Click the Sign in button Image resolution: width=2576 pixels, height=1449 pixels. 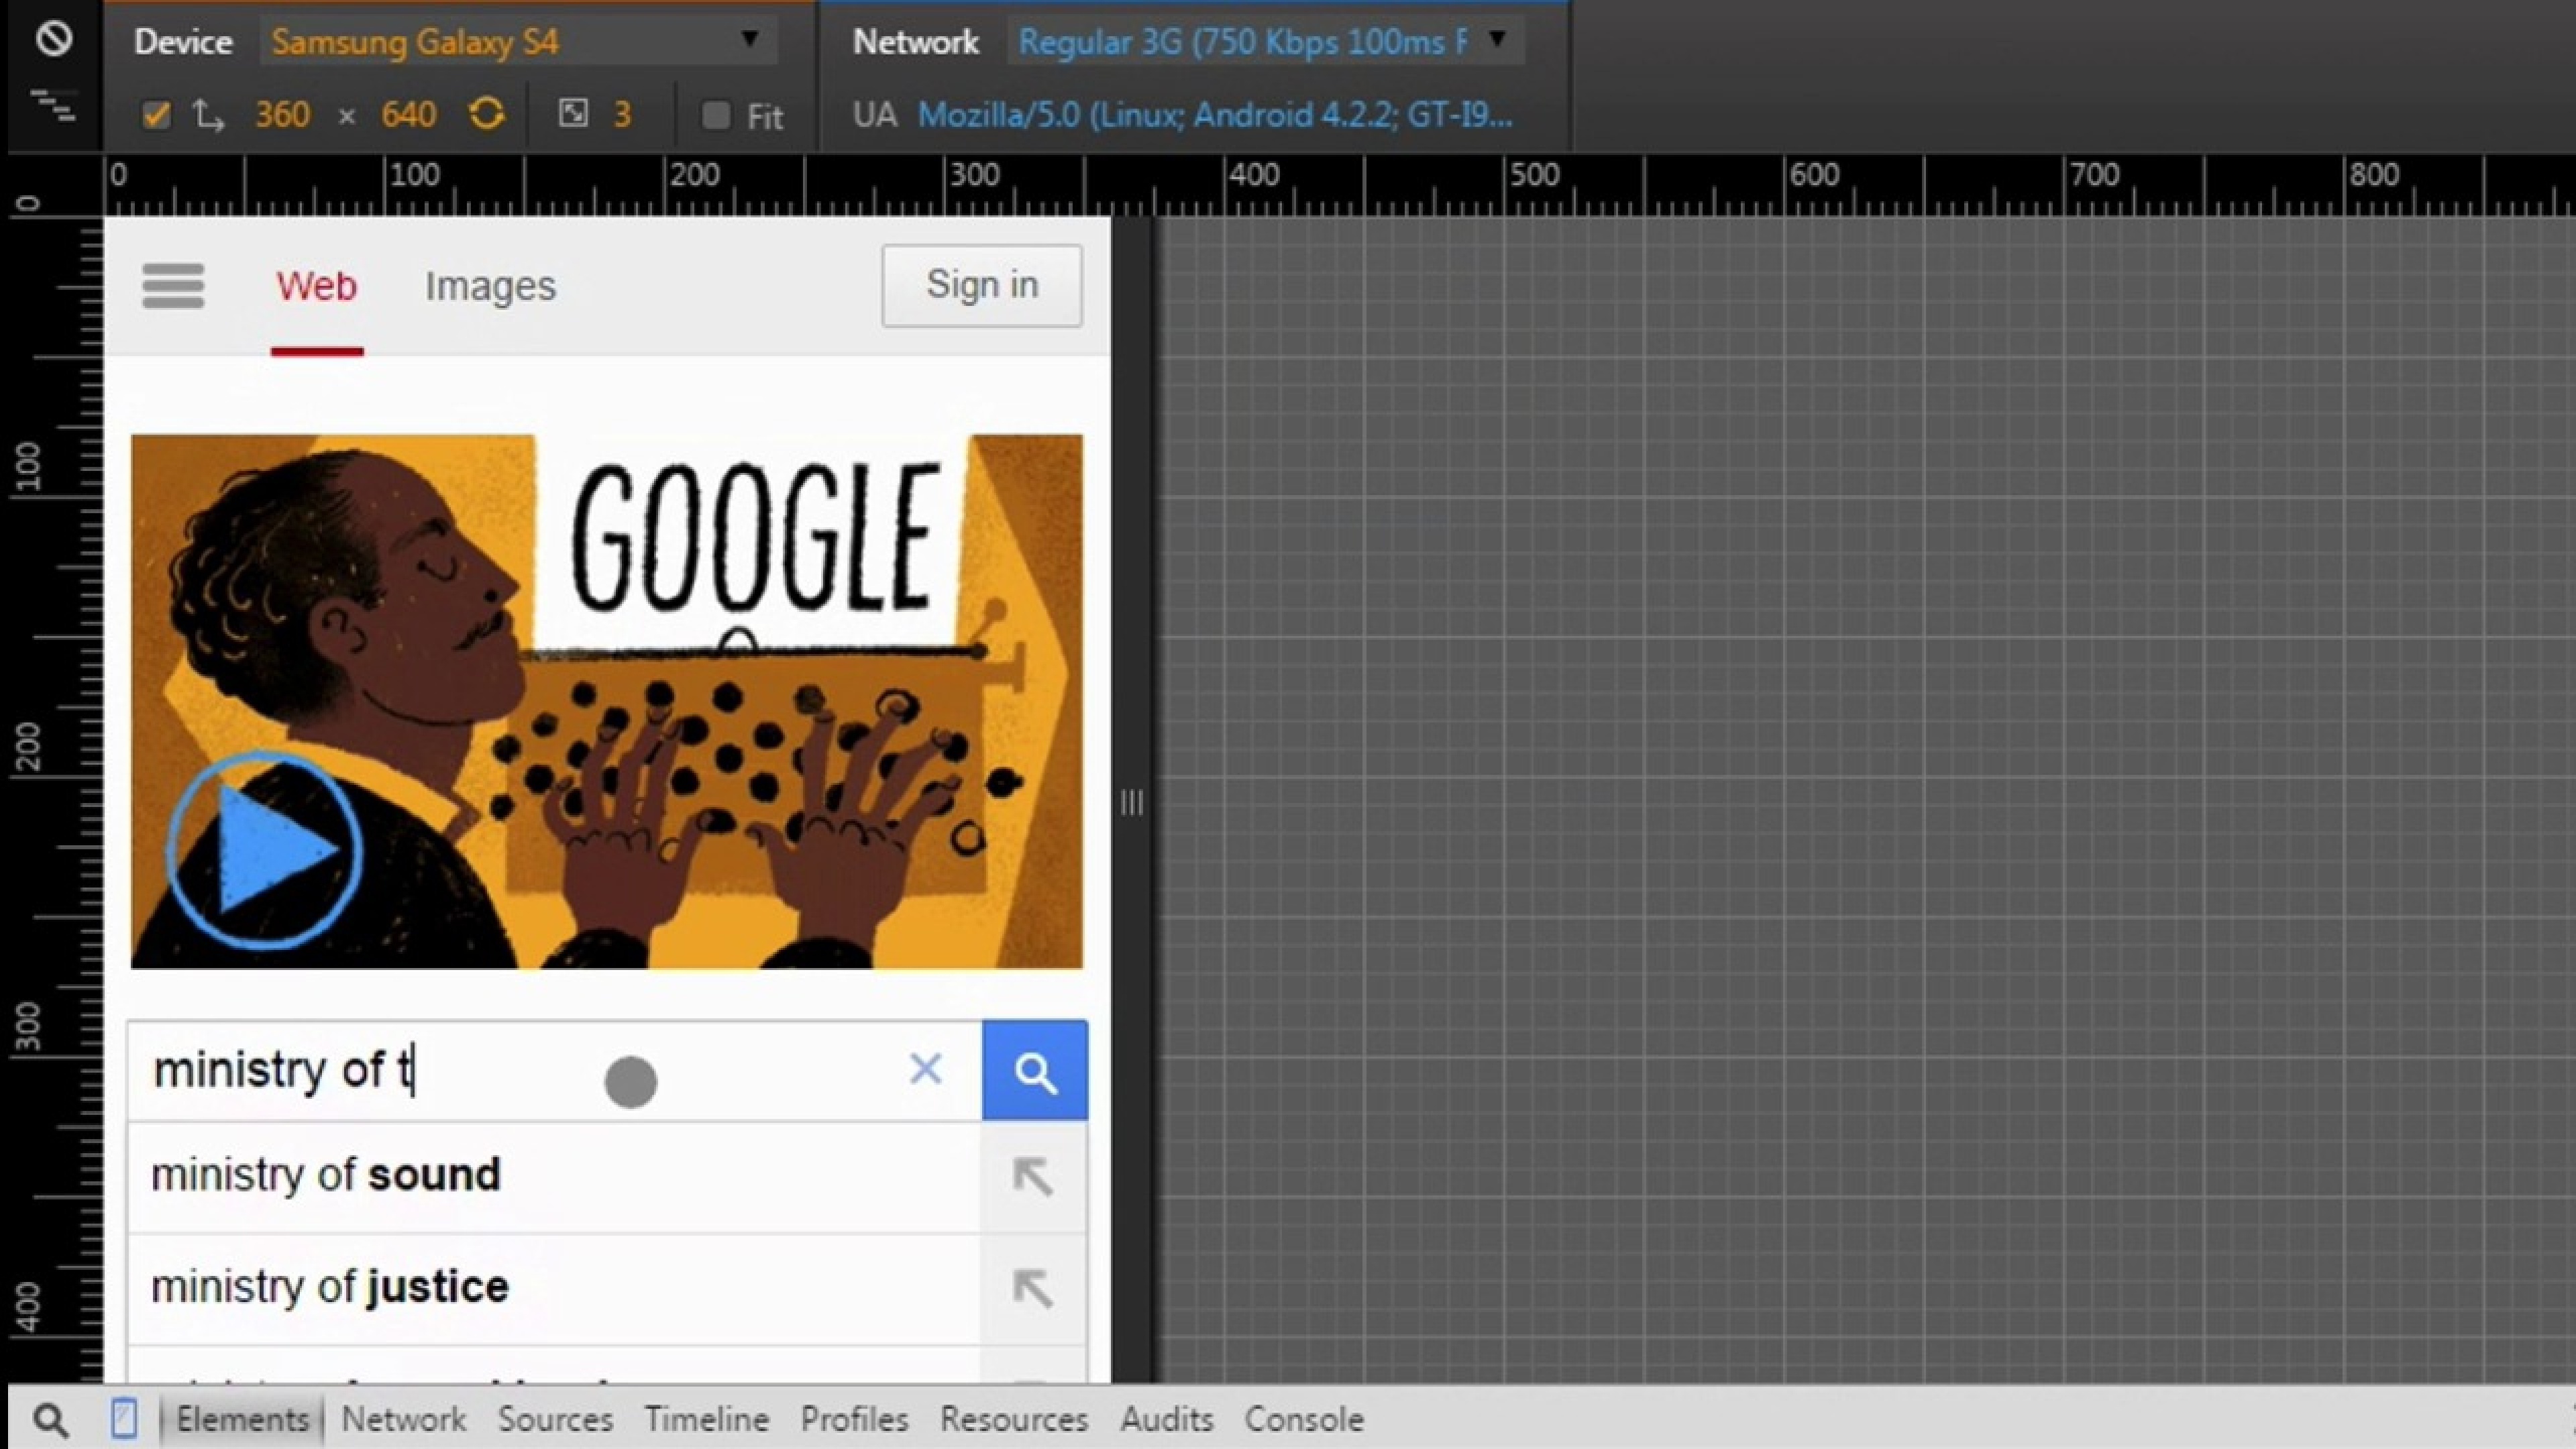point(981,285)
